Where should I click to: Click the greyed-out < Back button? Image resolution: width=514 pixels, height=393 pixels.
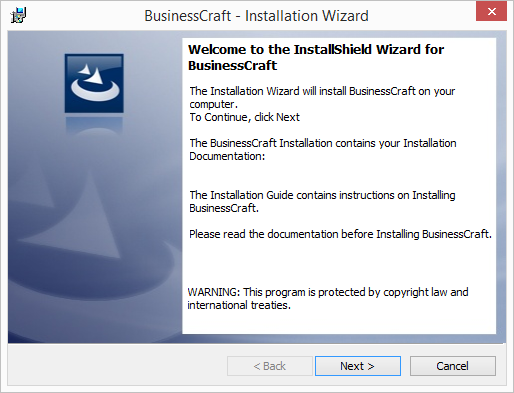(x=270, y=366)
